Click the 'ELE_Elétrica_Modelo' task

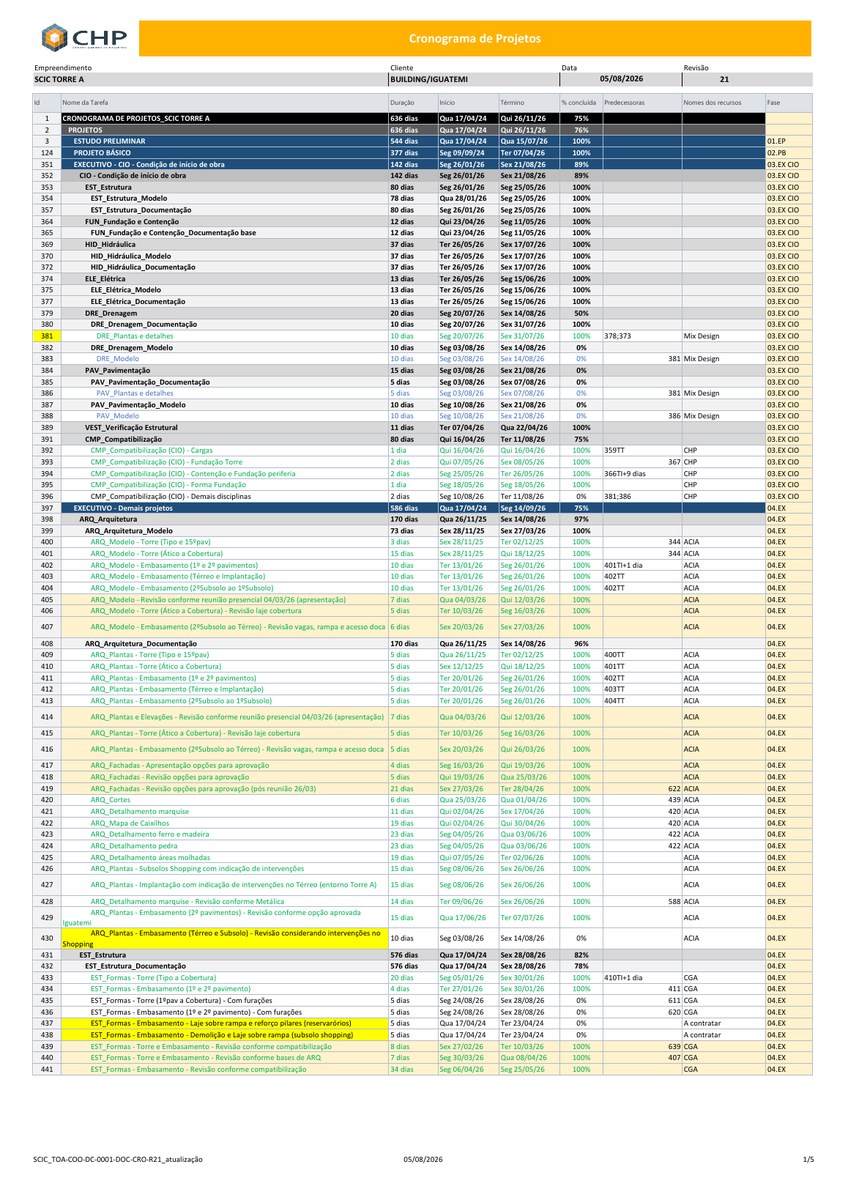tap(126, 291)
